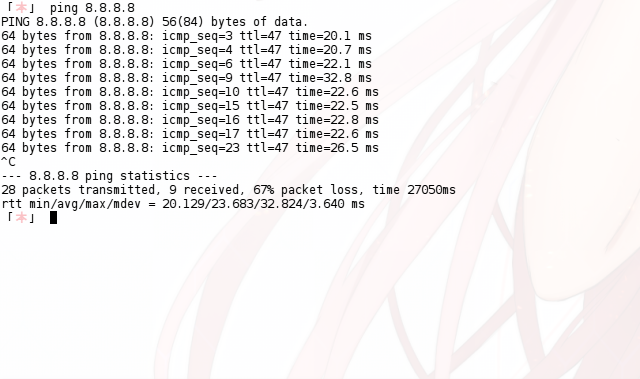Click the time=22.1 ms value
The height and width of the screenshot is (379, 640).
click(x=330, y=64)
